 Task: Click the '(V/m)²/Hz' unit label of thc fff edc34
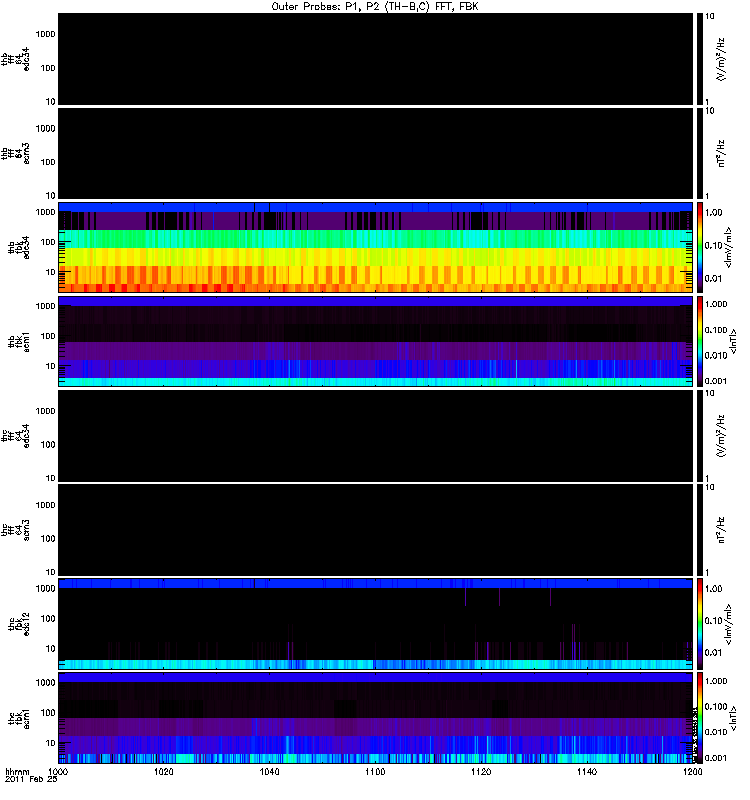coord(721,436)
